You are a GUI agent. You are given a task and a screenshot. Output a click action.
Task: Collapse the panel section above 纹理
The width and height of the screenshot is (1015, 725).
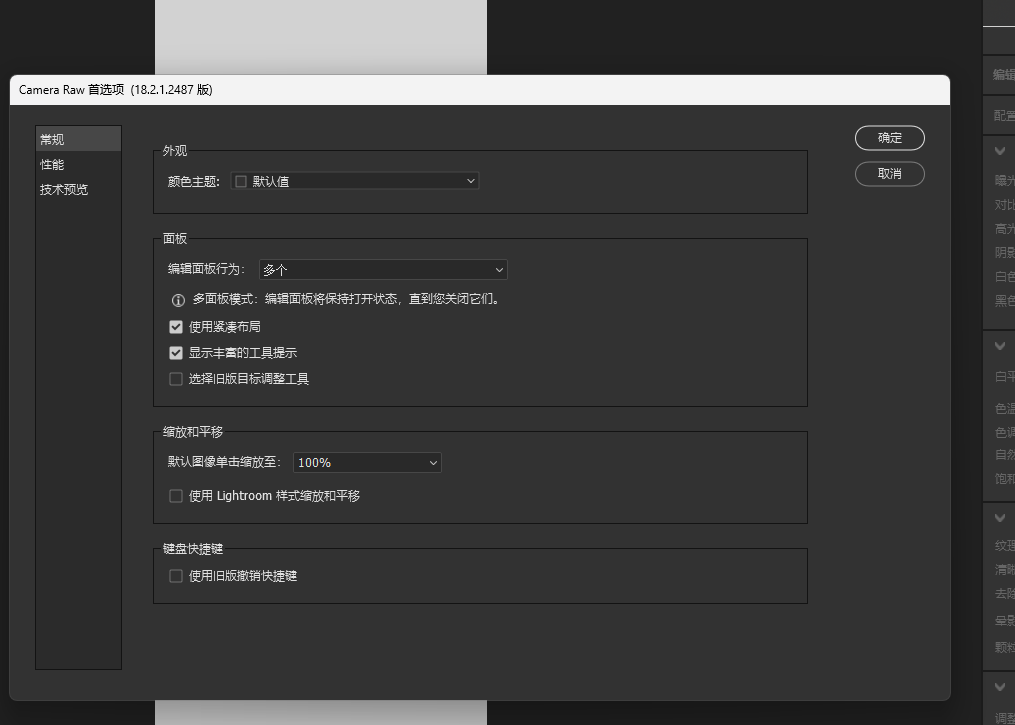tap(999, 517)
